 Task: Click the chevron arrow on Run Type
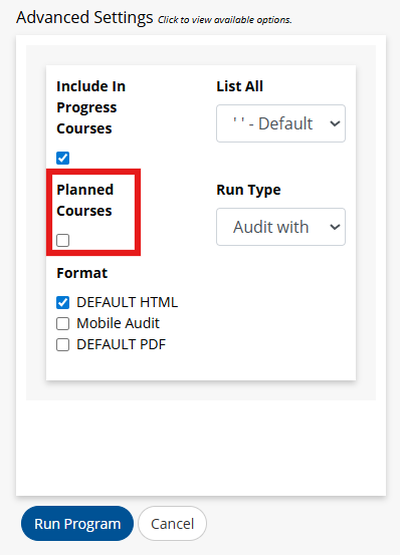[x=335, y=227]
